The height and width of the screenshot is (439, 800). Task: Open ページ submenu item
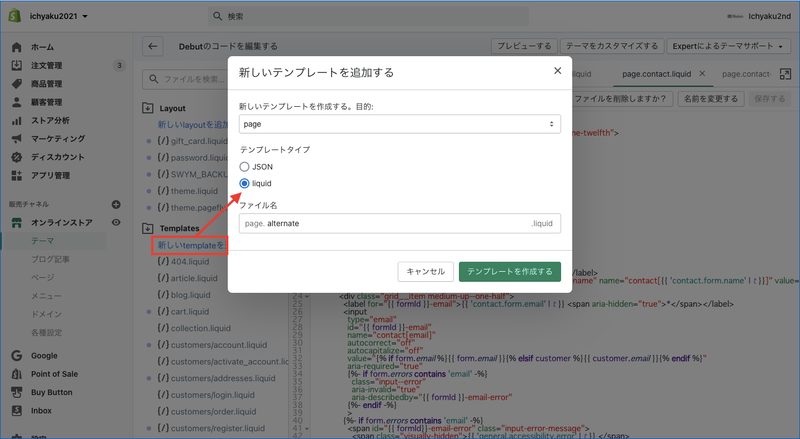click(x=42, y=278)
